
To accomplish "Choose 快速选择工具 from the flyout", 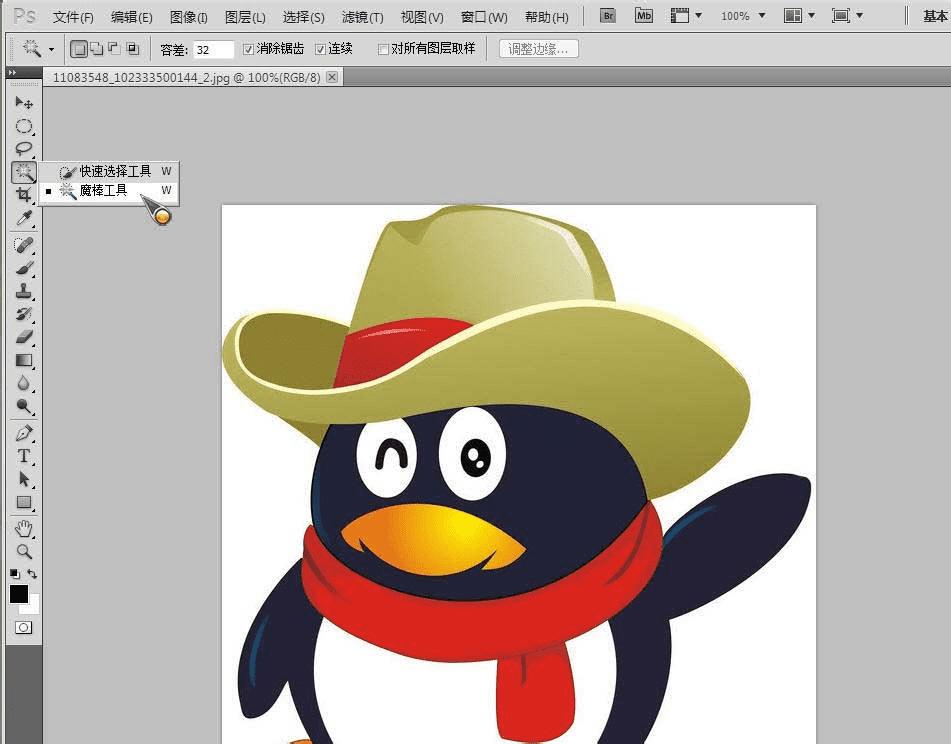I will pyautogui.click(x=115, y=171).
